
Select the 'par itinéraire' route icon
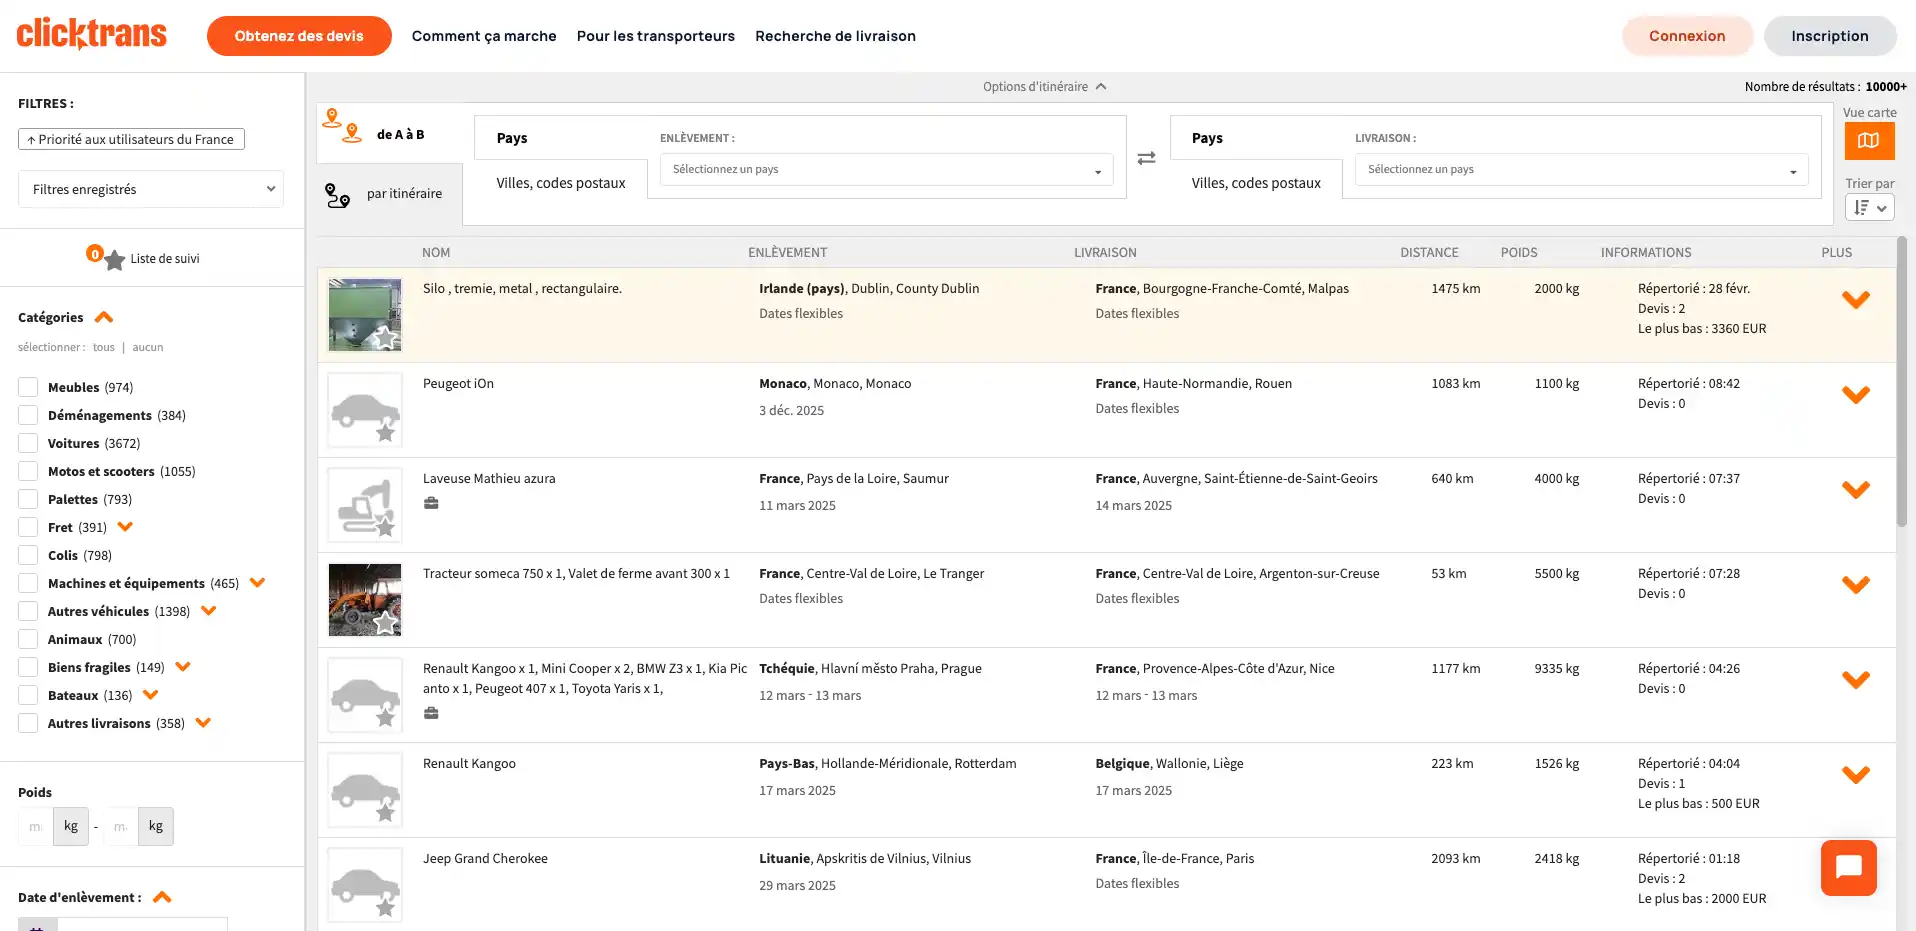pyautogui.click(x=338, y=196)
